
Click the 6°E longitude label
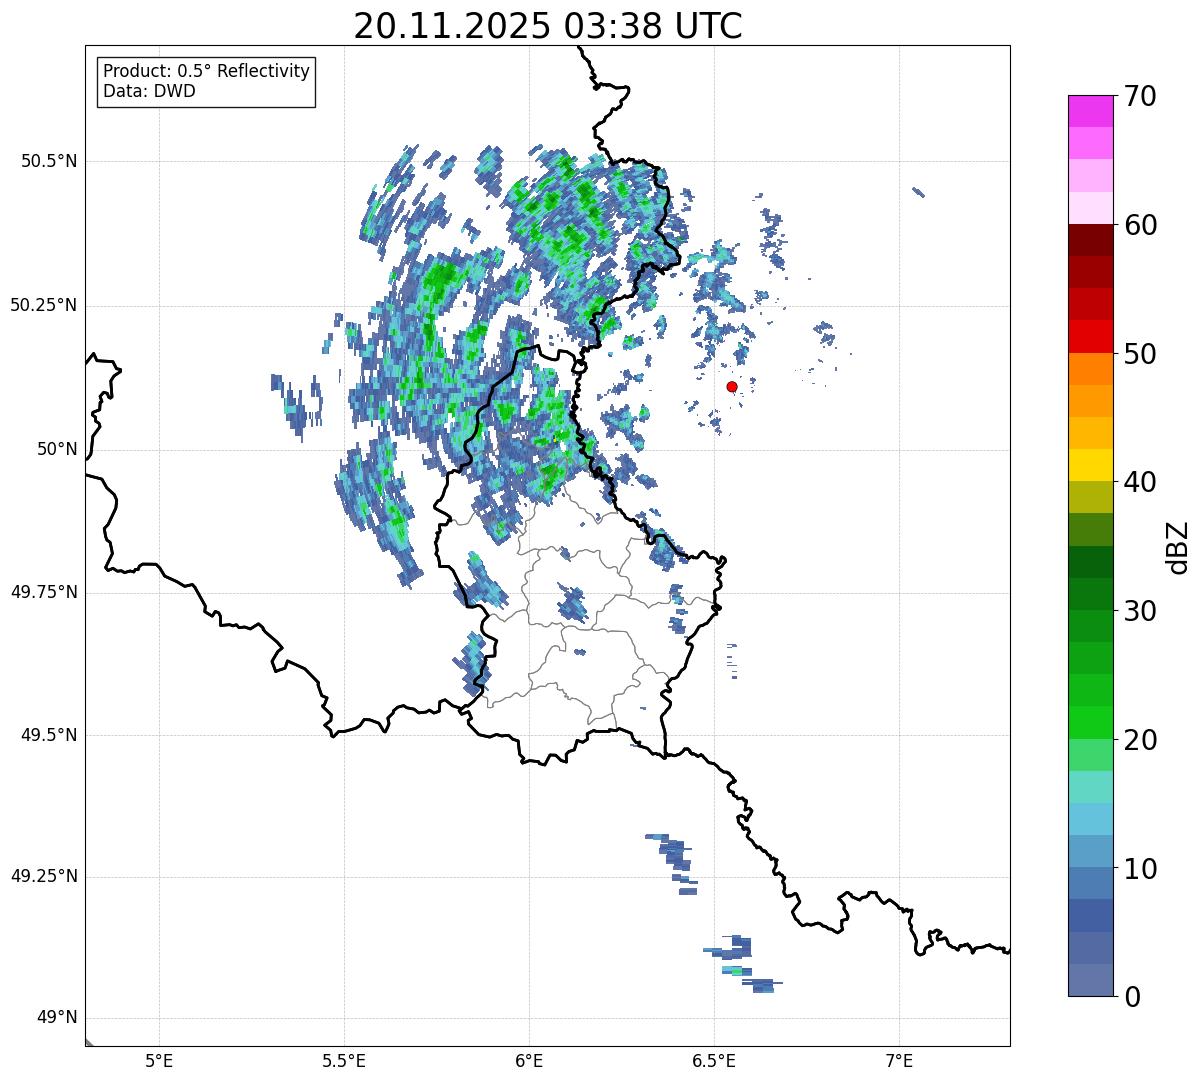point(529,1060)
